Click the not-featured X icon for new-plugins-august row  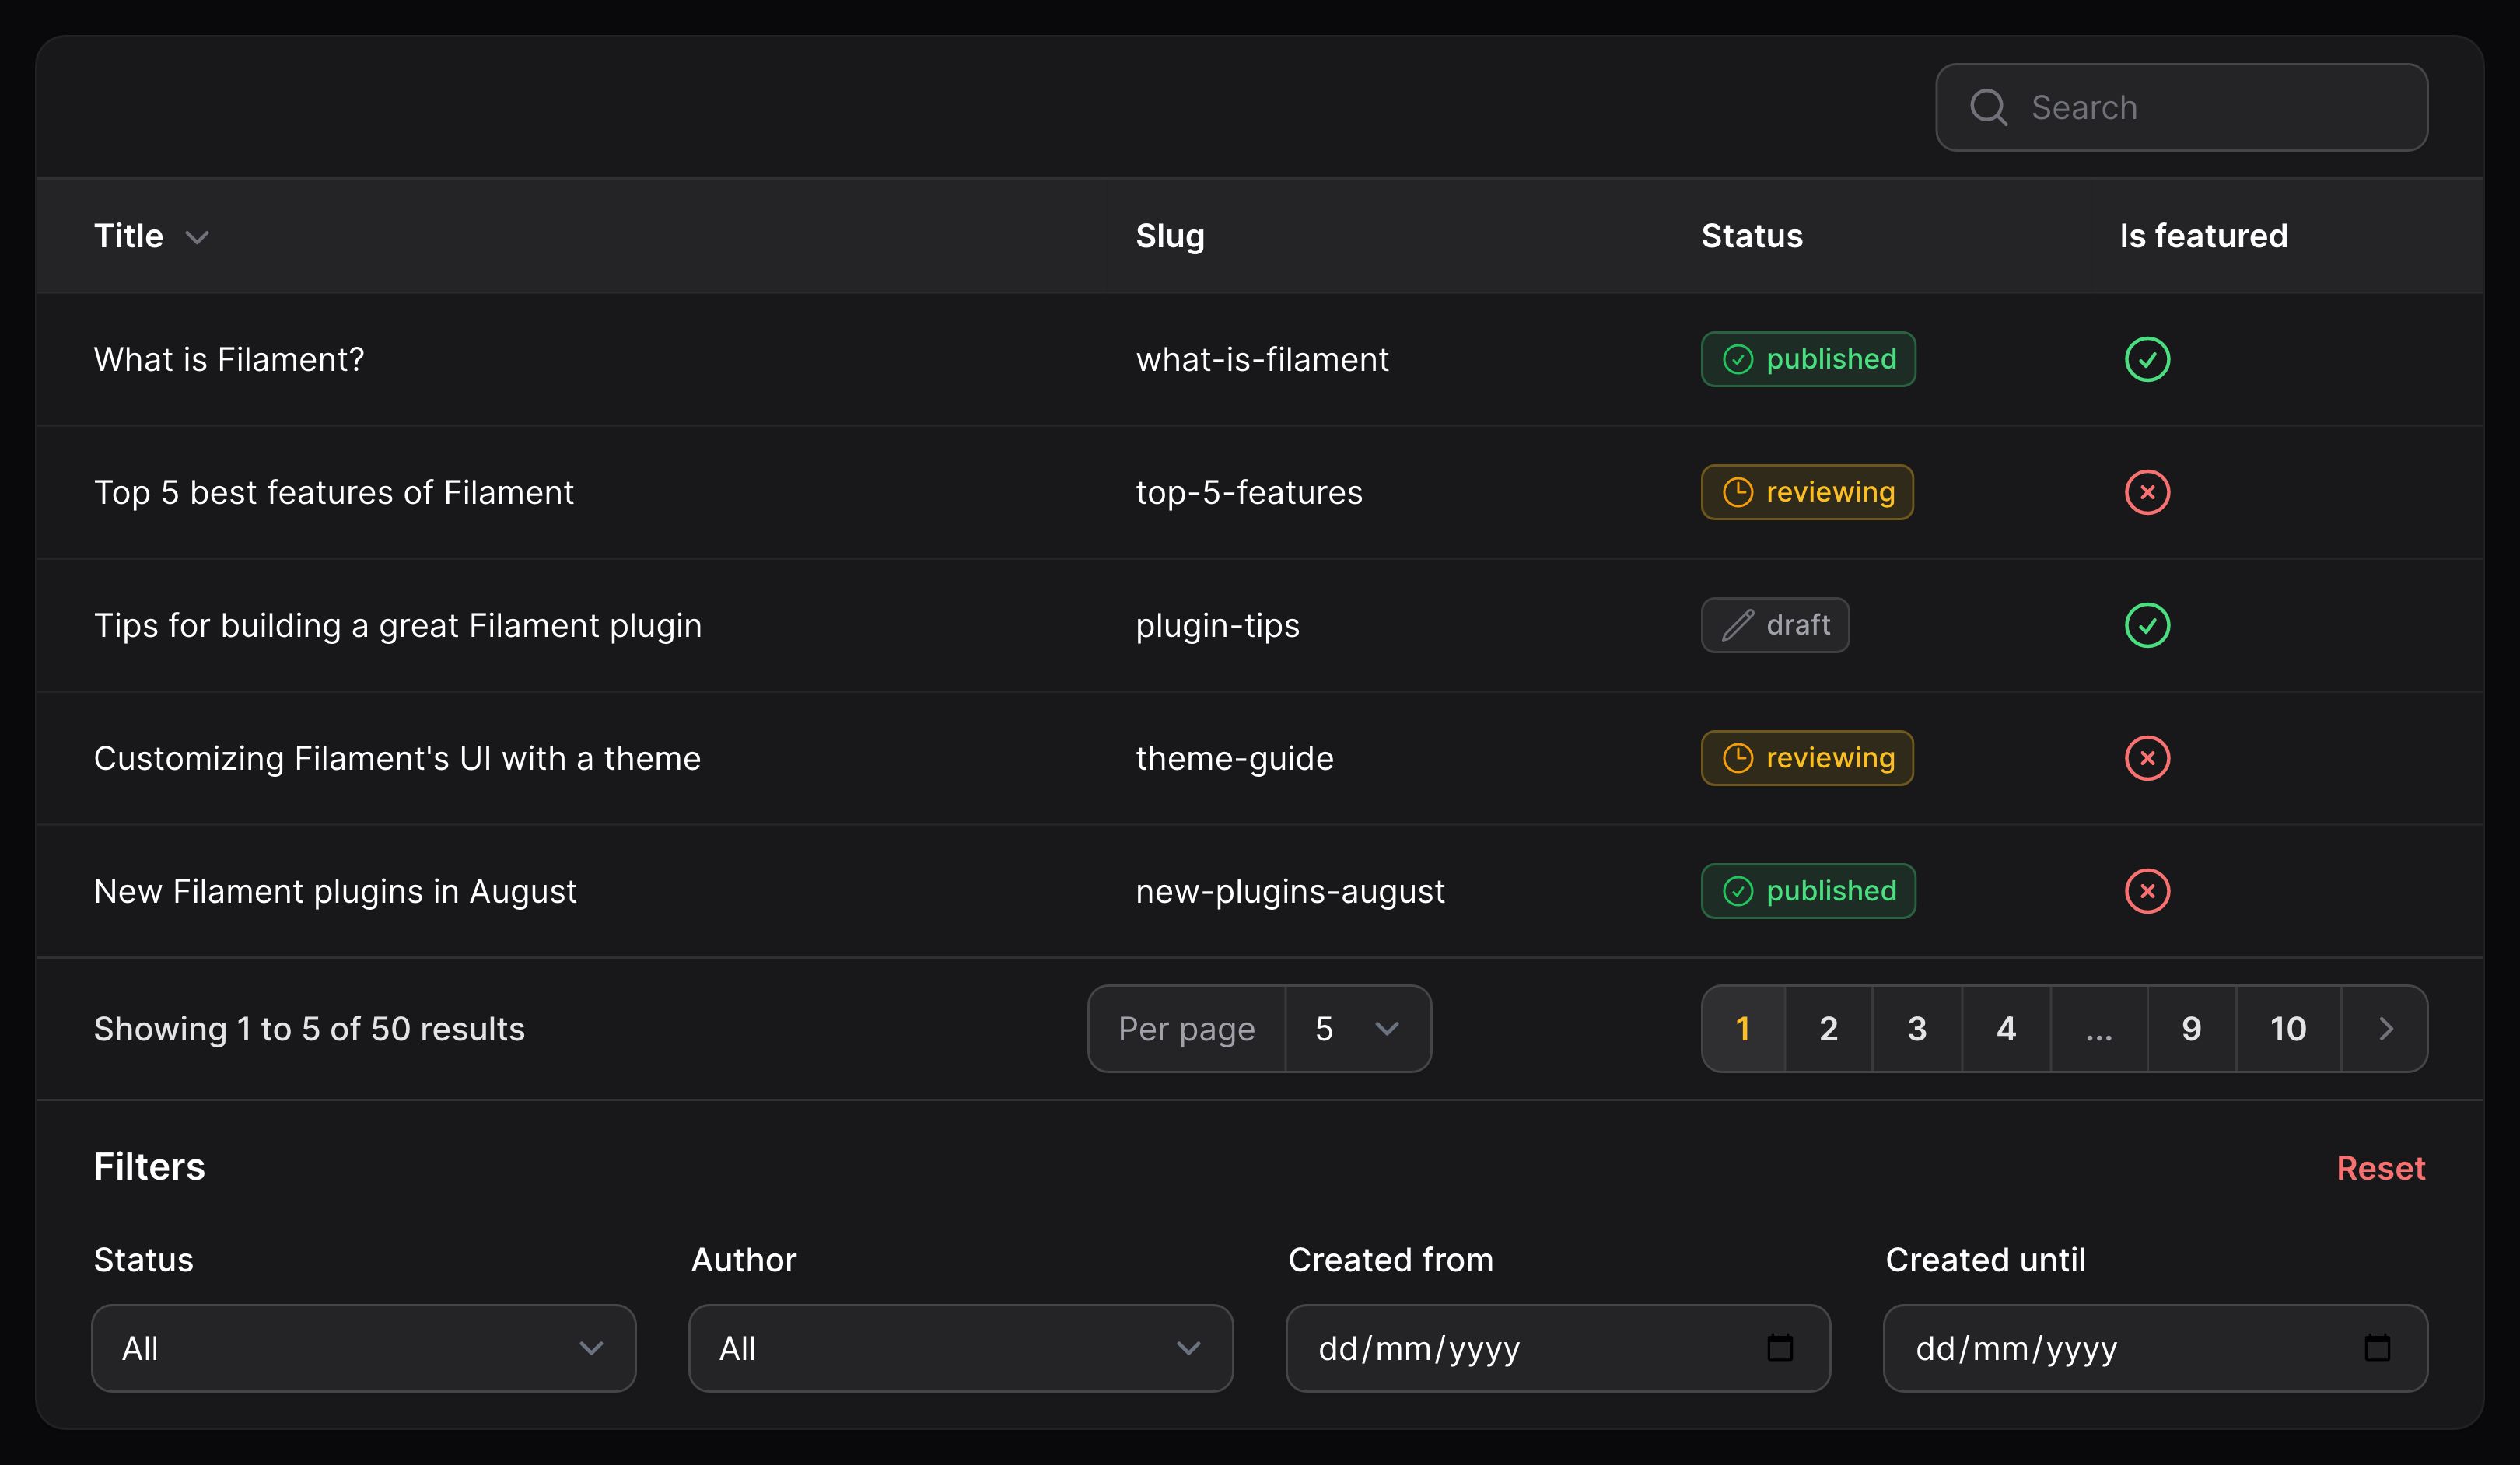click(x=2147, y=891)
